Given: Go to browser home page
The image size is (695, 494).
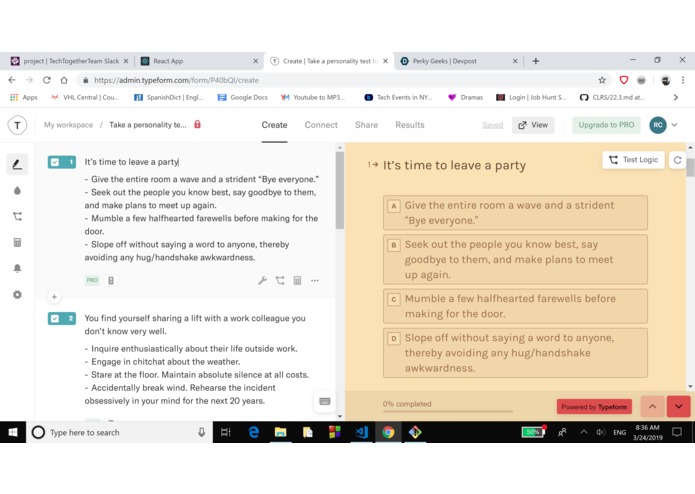Looking at the screenshot, I should pyautogui.click(x=64, y=80).
